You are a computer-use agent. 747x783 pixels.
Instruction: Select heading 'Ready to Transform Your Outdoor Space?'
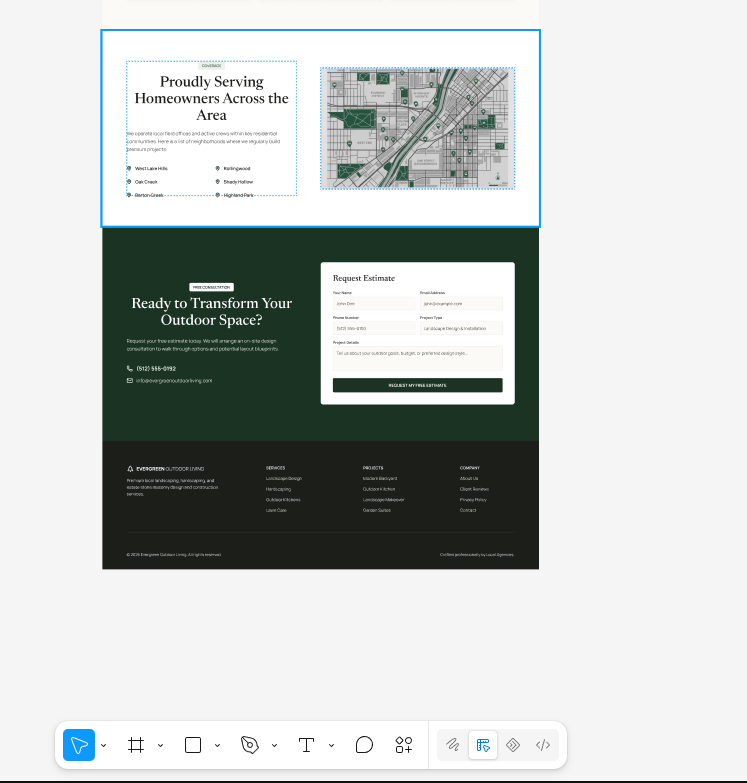click(211, 311)
